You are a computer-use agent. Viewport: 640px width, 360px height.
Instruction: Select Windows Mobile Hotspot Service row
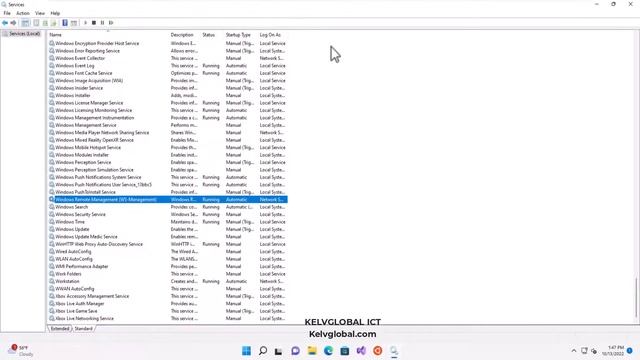click(168, 147)
